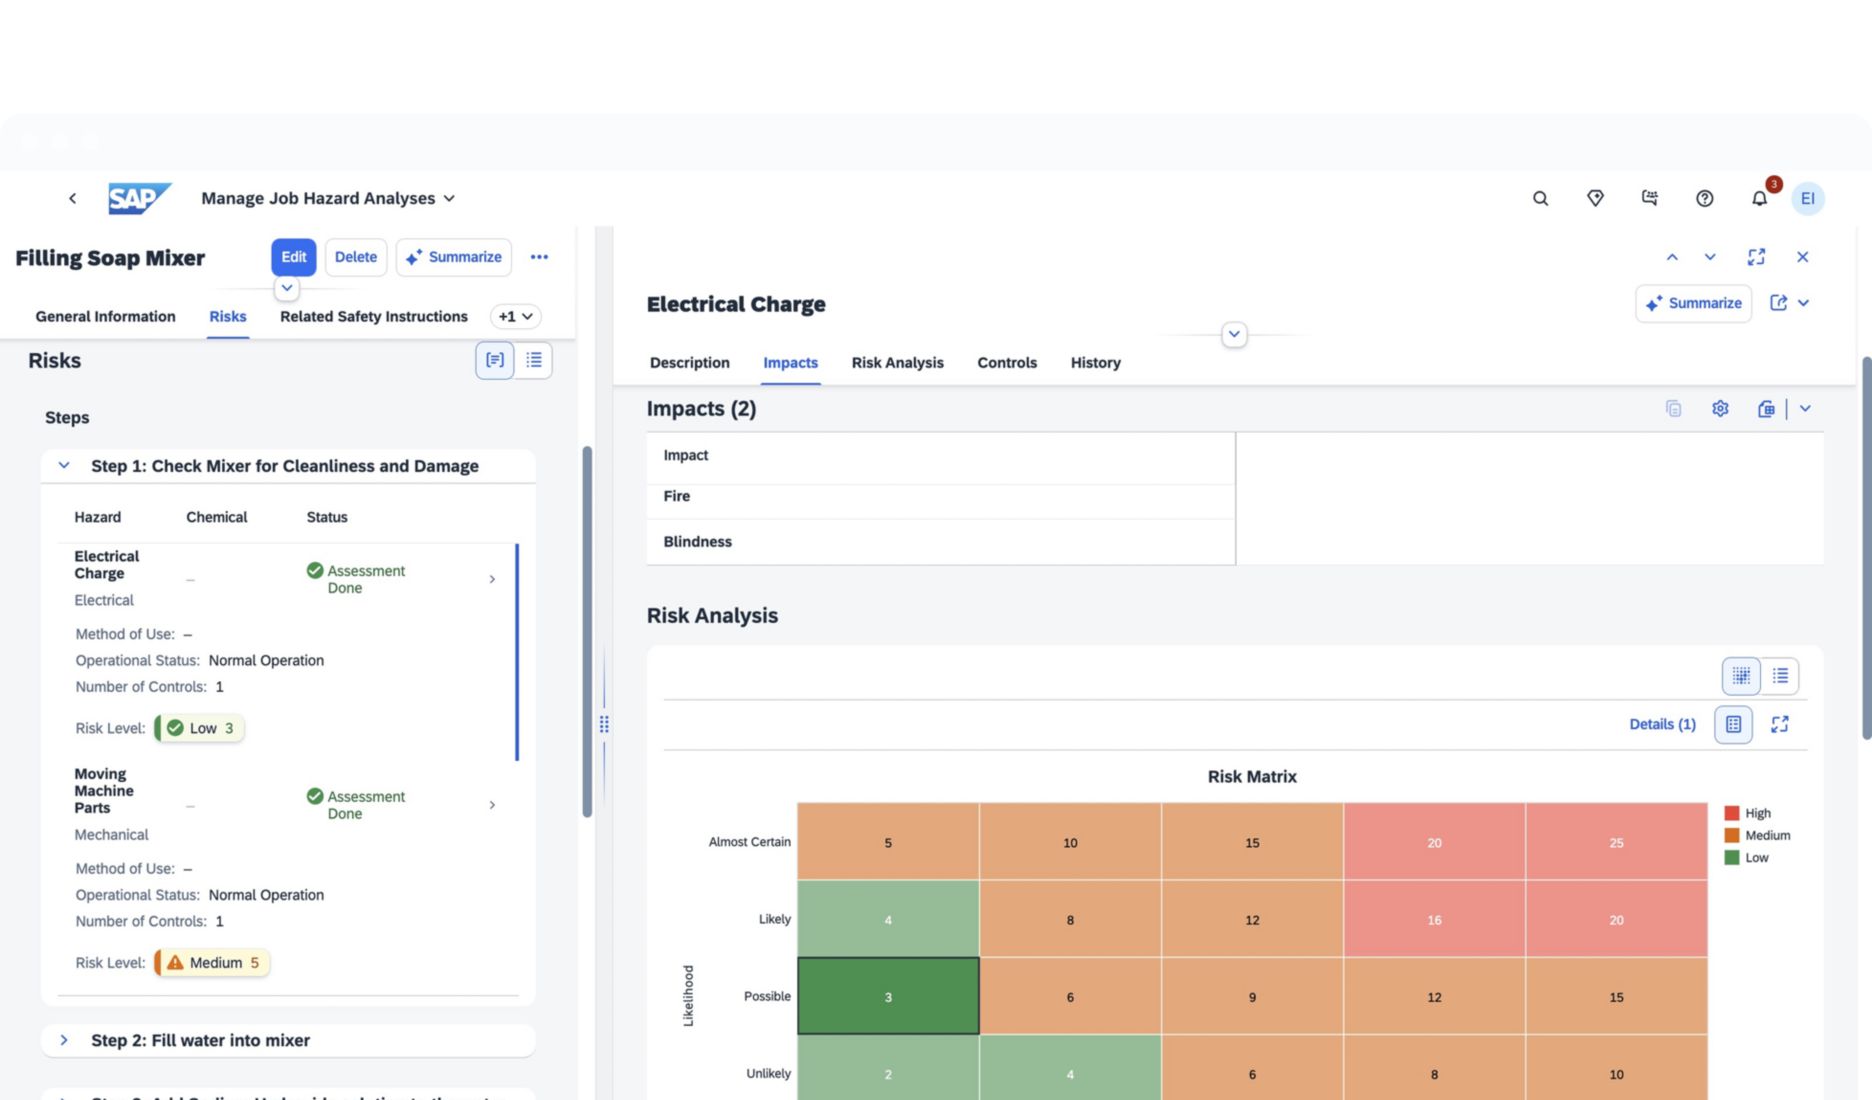1872x1100 pixels.
Task: Select the risk matrix cell with value 25
Action: pyautogui.click(x=1615, y=842)
